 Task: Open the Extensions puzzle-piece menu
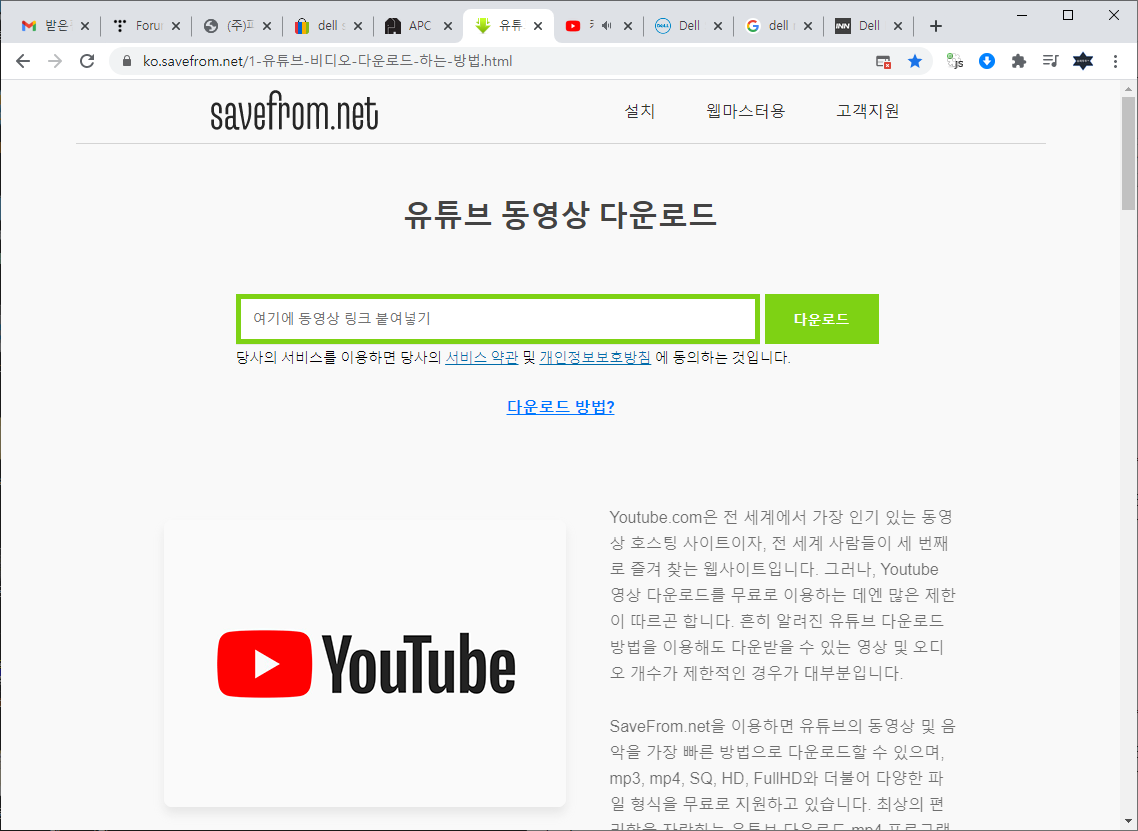(x=1019, y=61)
